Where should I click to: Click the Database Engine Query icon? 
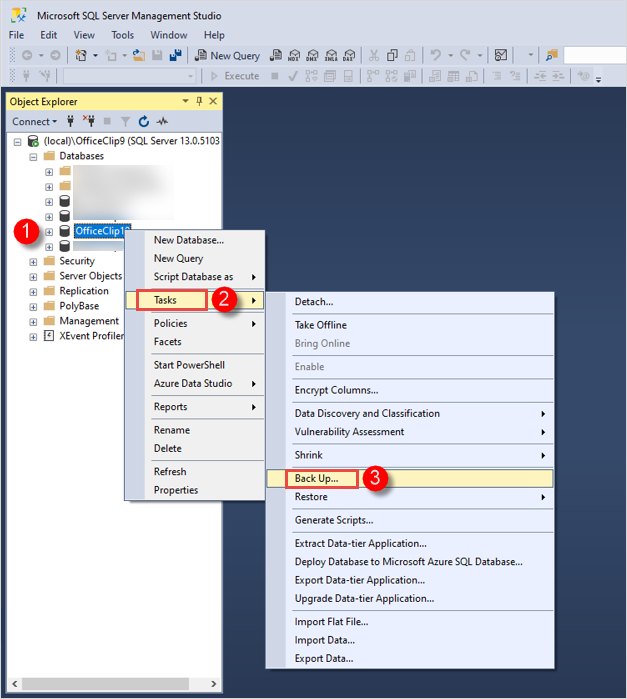276,55
